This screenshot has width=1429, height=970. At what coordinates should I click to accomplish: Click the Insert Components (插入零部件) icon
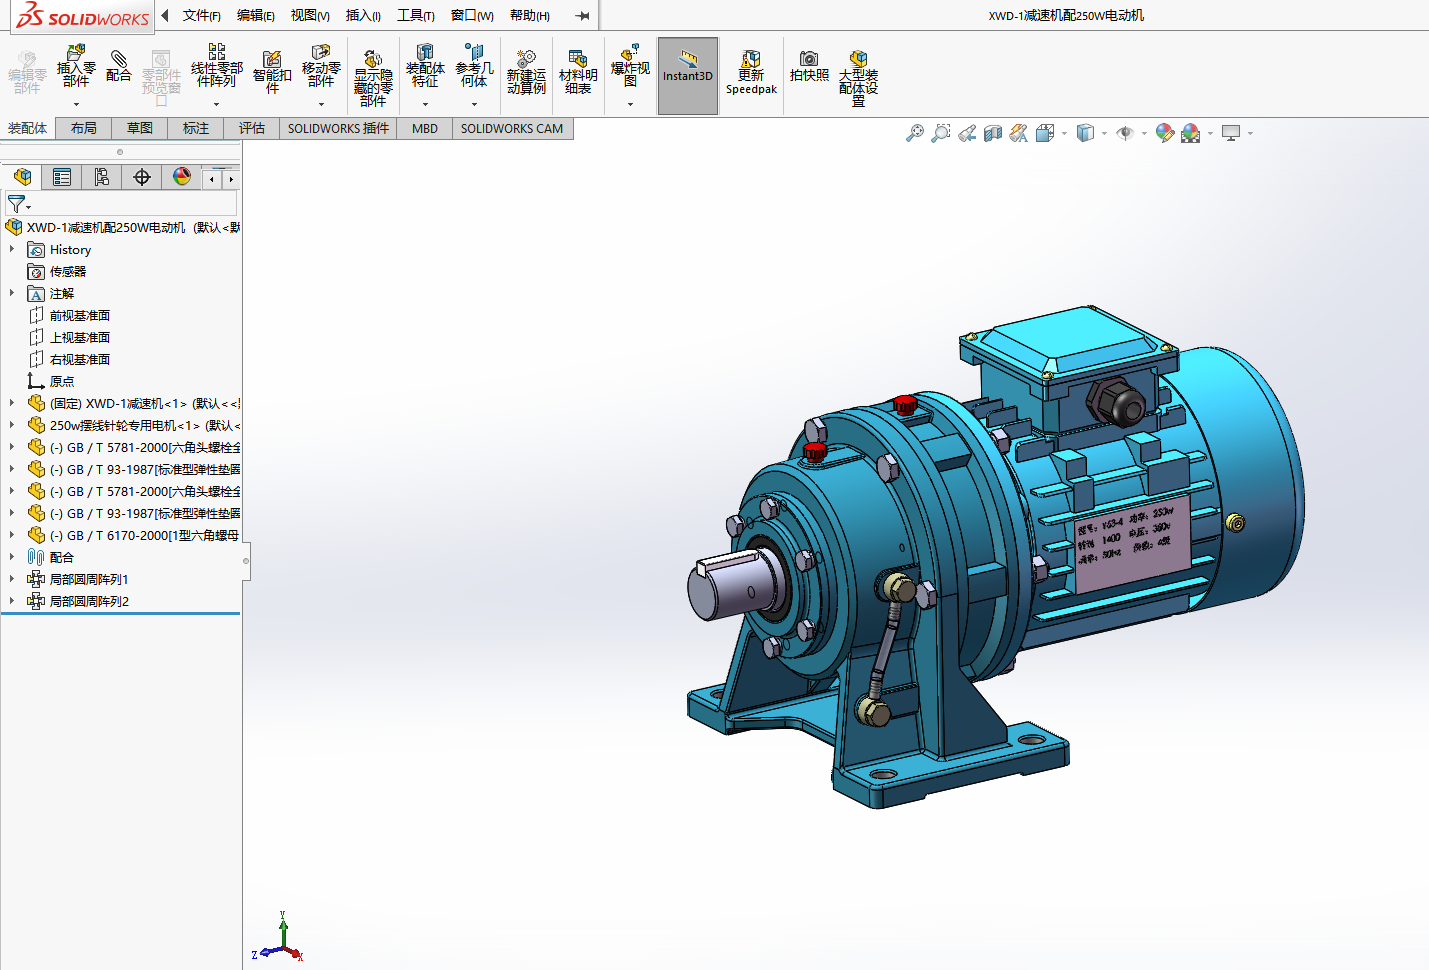(76, 66)
